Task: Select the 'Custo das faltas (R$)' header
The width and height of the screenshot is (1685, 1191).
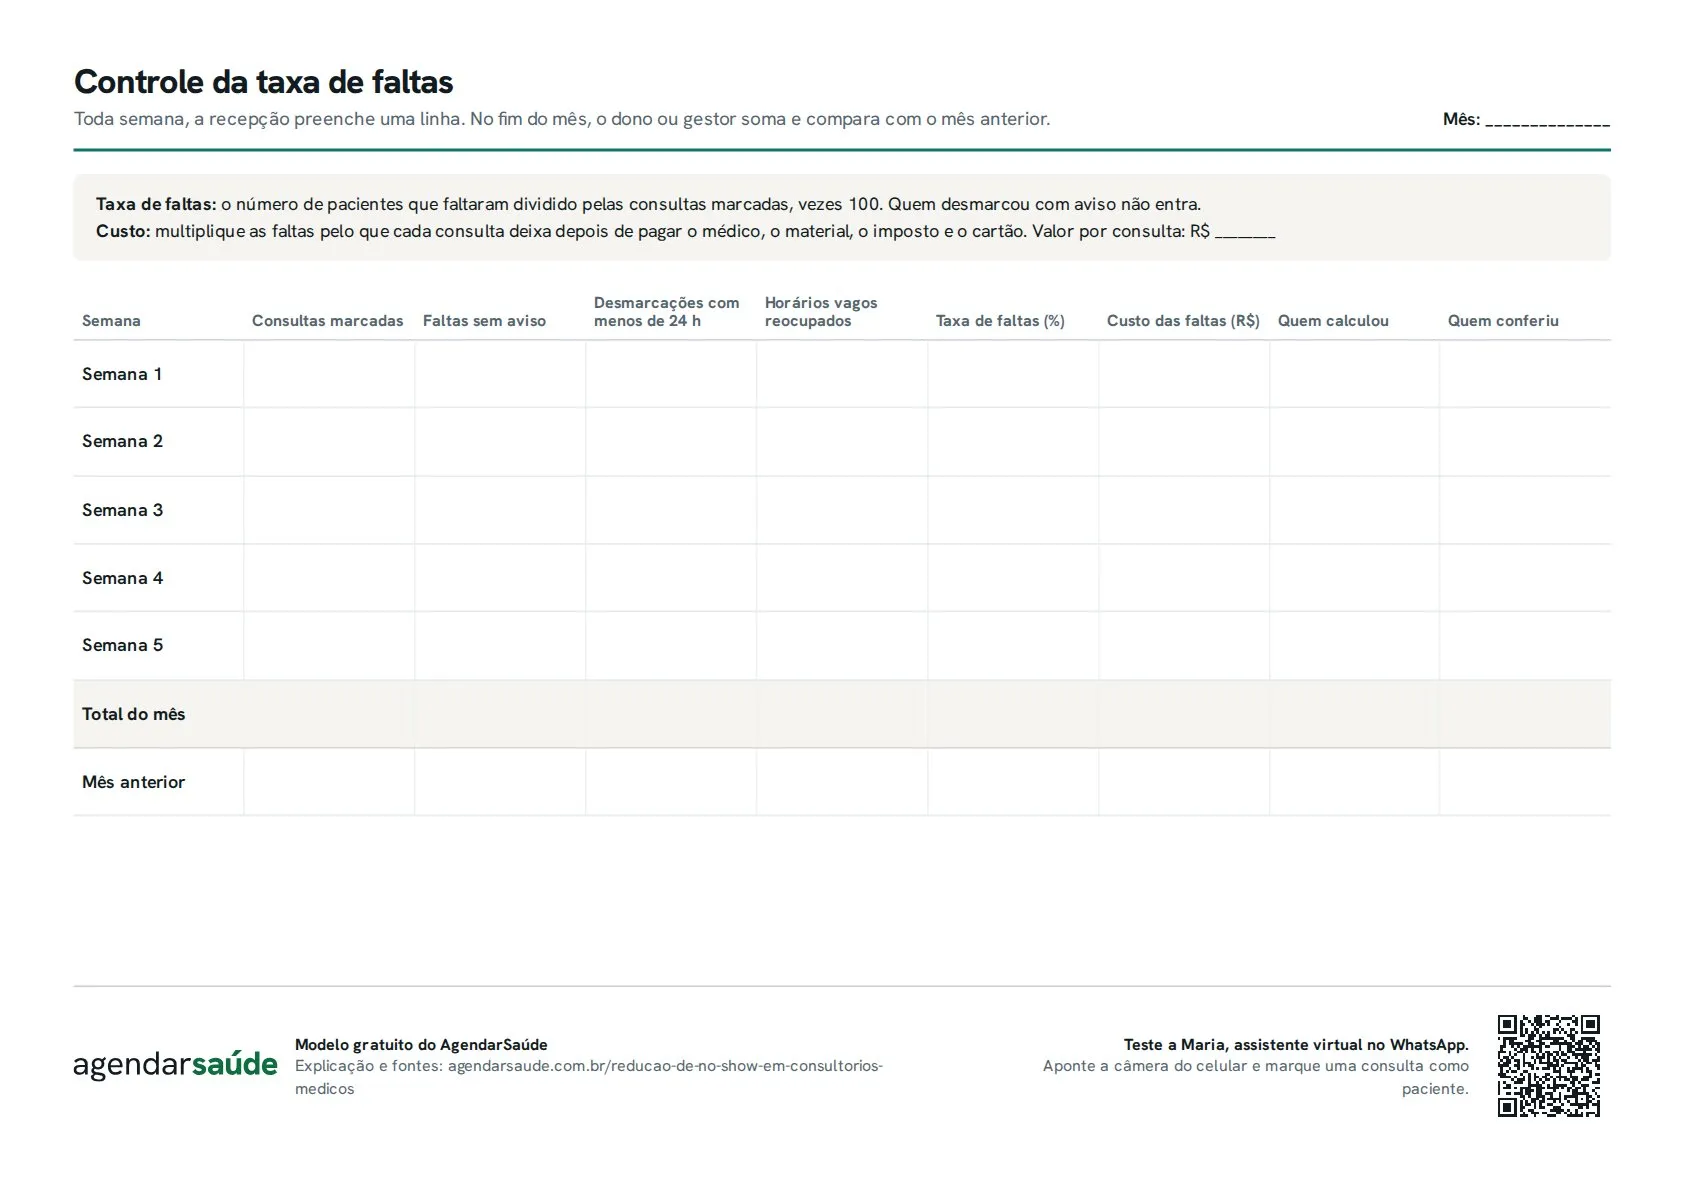Action: [1183, 321]
